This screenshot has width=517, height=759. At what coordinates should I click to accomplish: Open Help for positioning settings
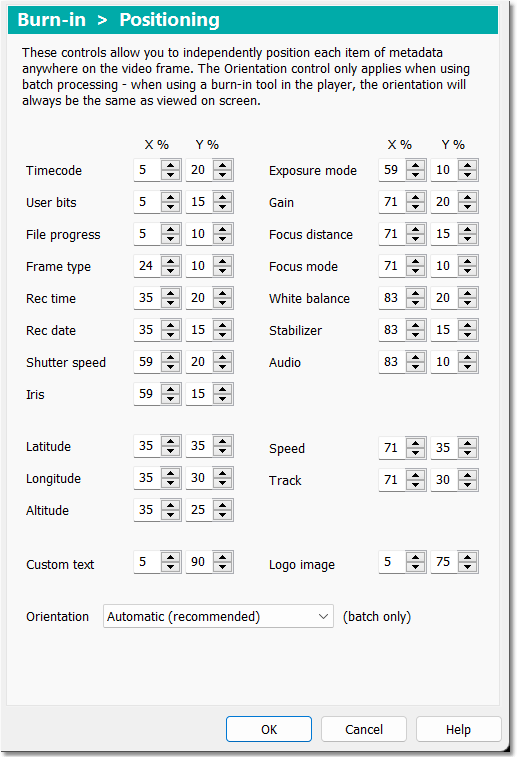click(x=458, y=729)
